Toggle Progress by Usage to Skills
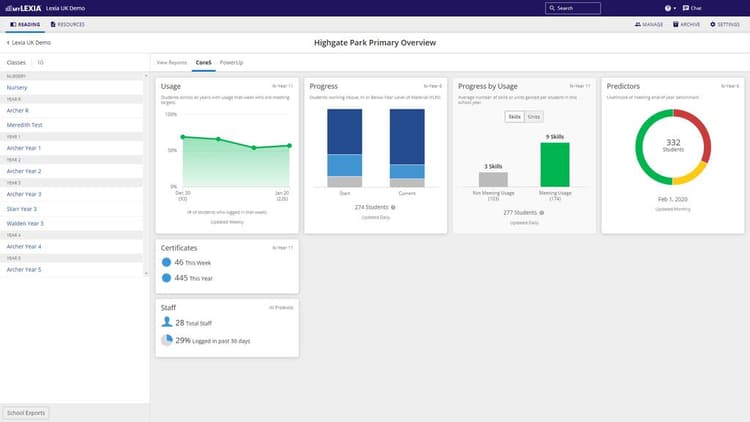750x422 pixels. pyautogui.click(x=514, y=117)
